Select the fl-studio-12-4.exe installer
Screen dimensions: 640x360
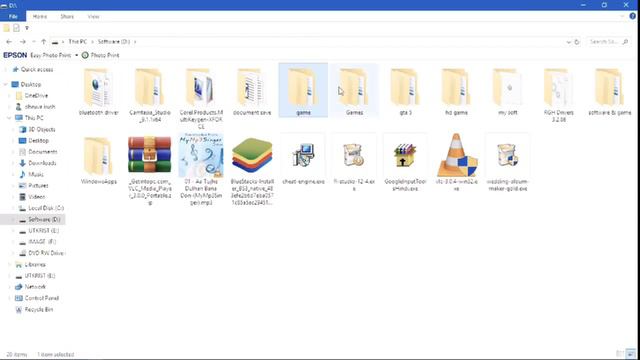click(354, 163)
